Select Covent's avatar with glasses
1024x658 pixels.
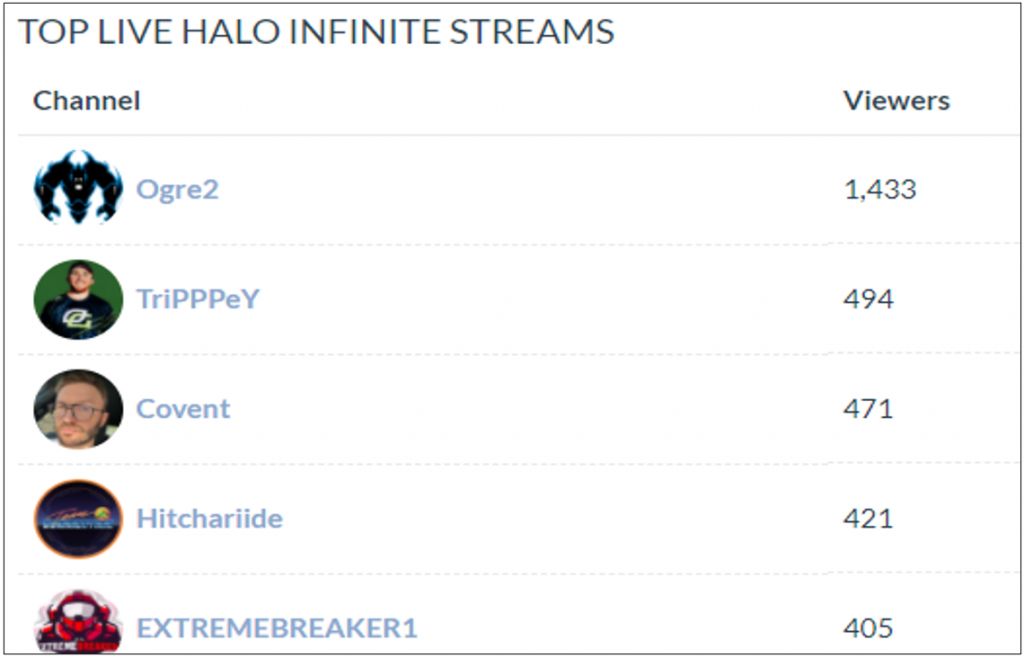(78, 409)
